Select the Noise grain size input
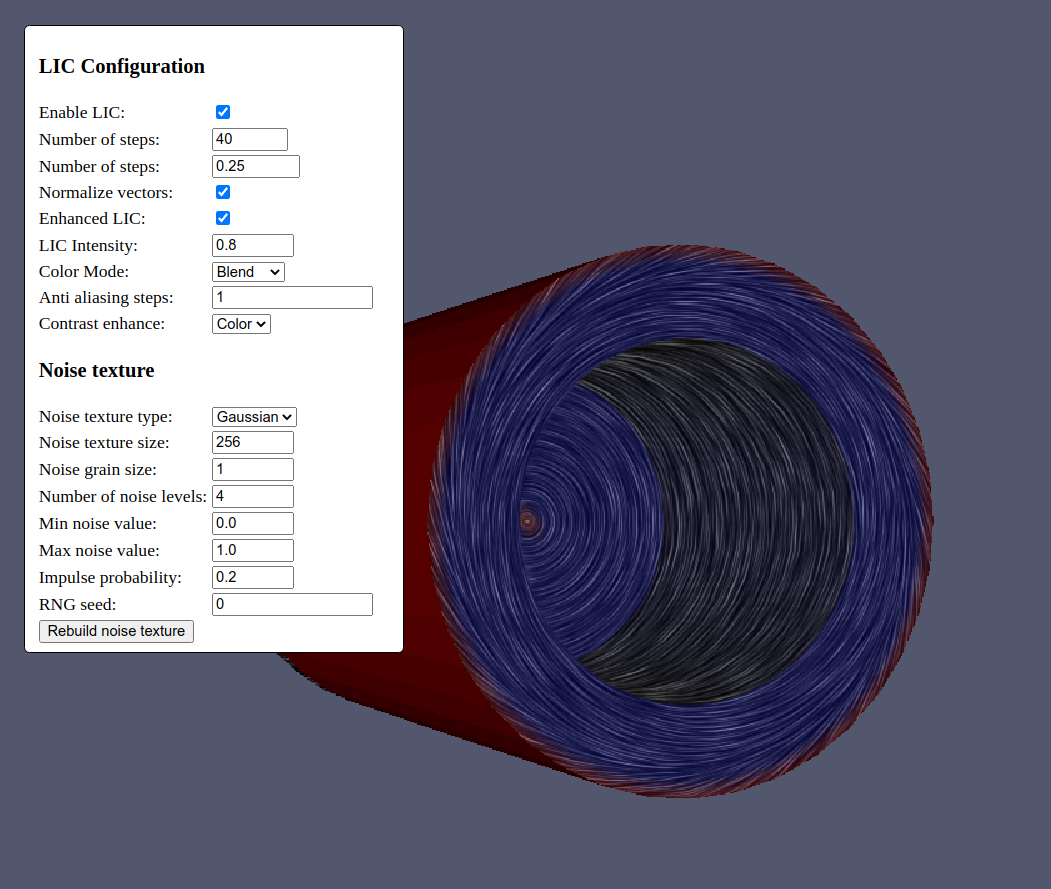1051x889 pixels. click(x=252, y=469)
